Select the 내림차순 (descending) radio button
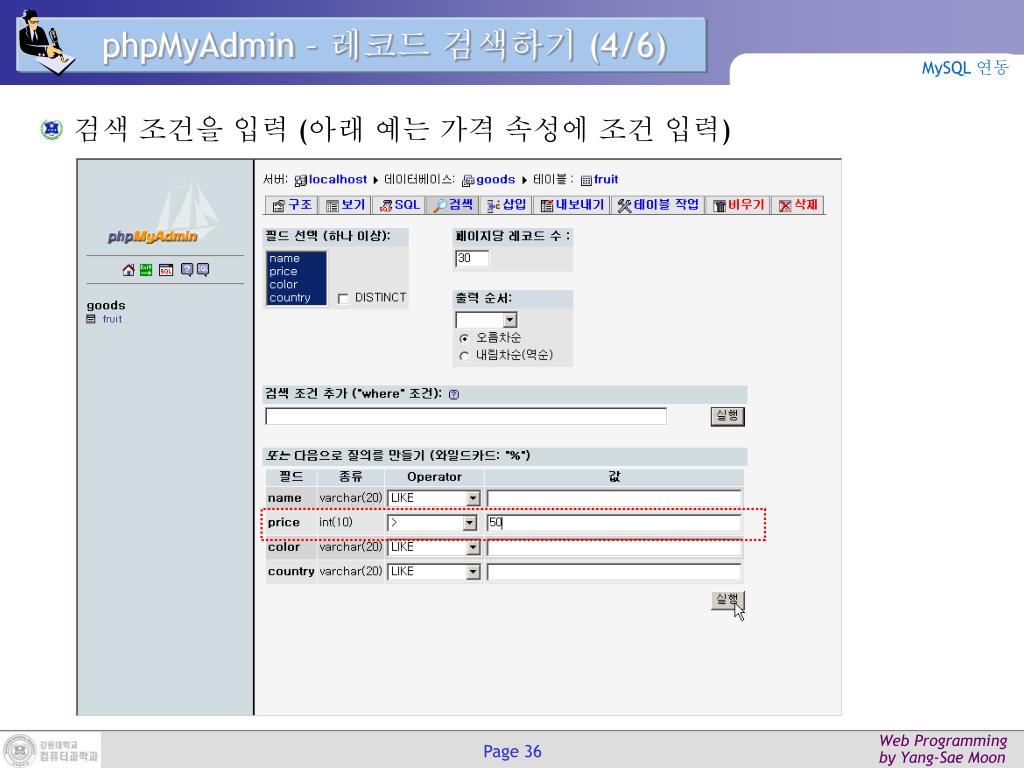Screen dimensions: 1024x768 (x=464, y=356)
